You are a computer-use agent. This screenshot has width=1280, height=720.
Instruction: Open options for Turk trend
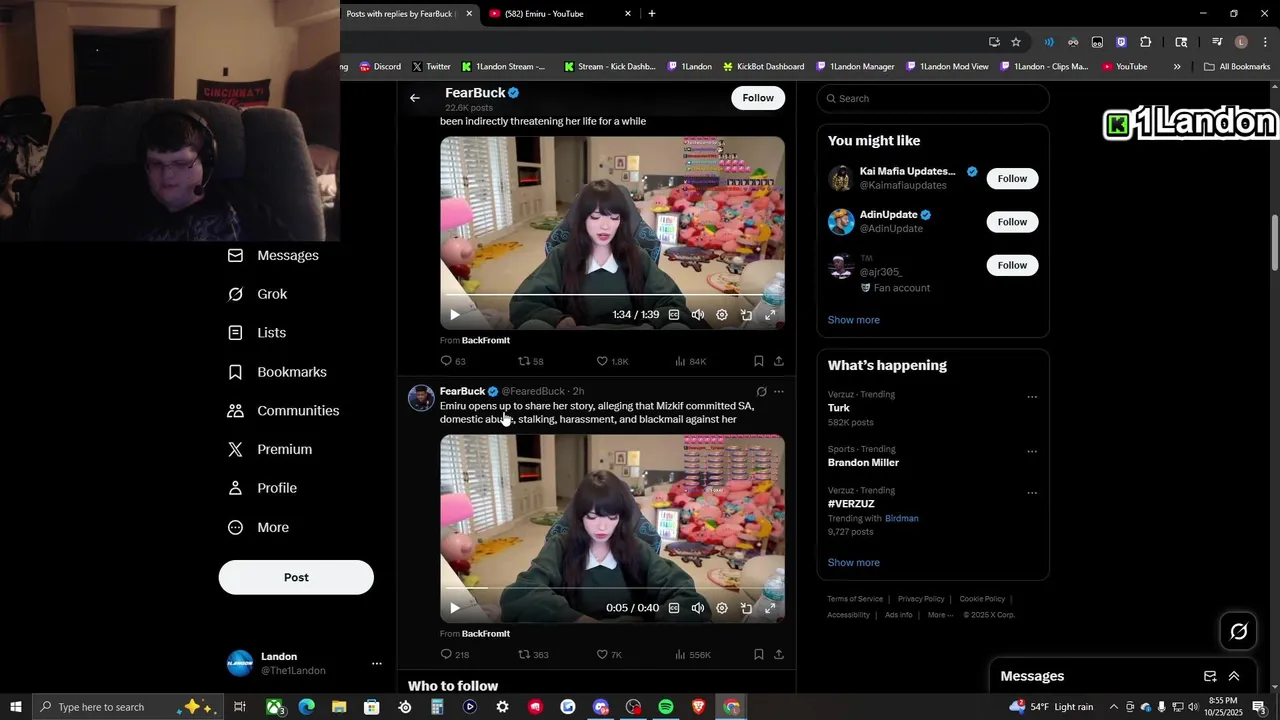(1032, 397)
